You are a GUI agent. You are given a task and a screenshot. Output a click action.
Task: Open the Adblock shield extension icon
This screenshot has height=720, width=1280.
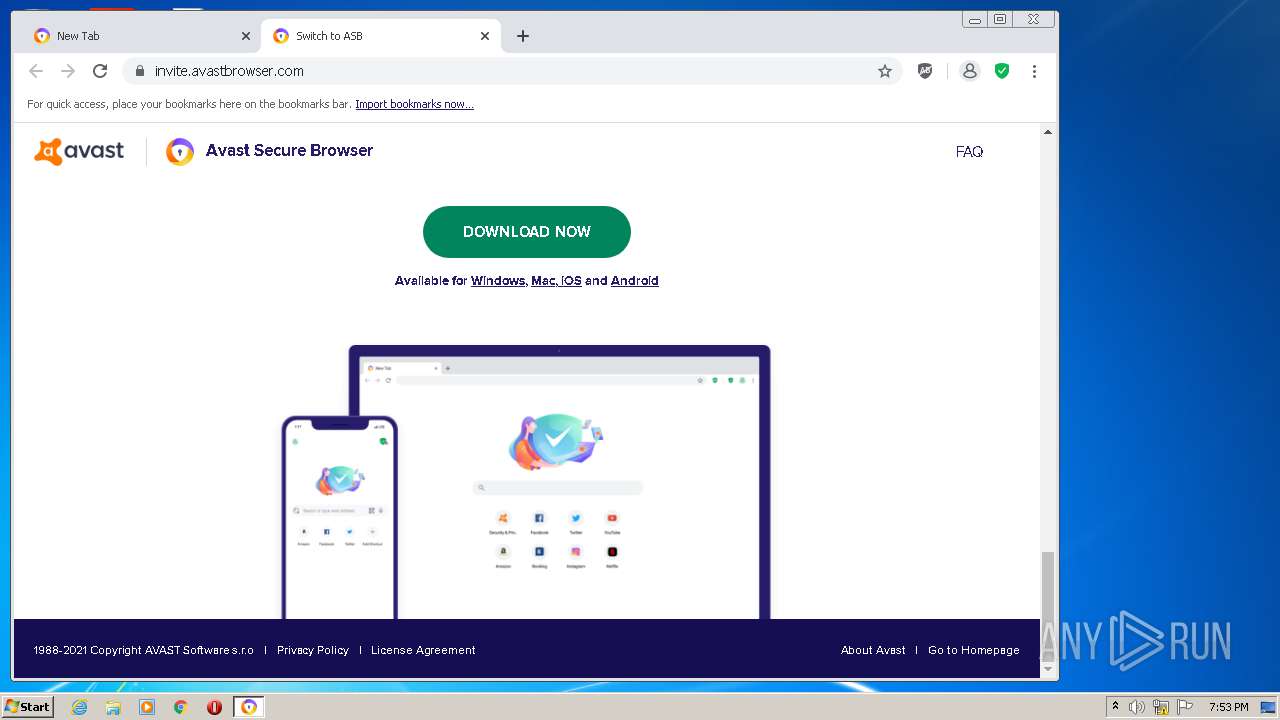(925, 71)
